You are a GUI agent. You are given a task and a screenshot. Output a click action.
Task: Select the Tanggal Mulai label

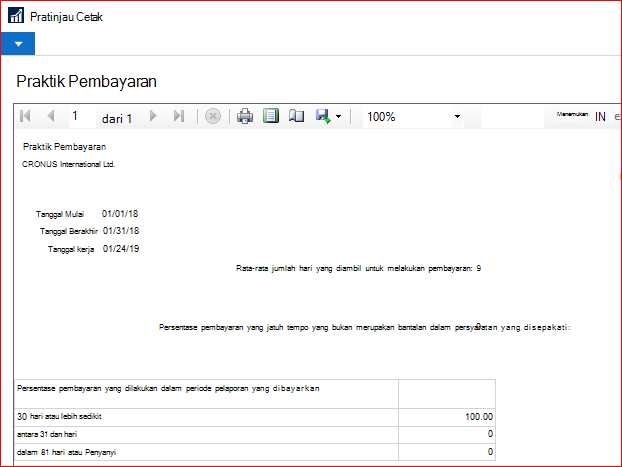(x=60, y=214)
